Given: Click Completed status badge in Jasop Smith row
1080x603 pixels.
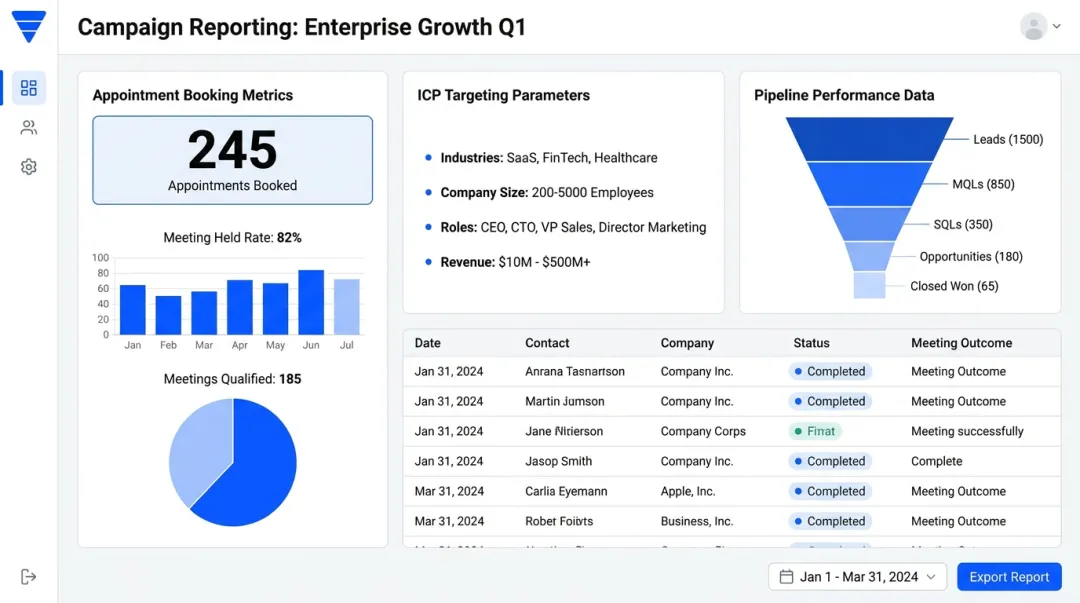Looking at the screenshot, I should pos(830,461).
